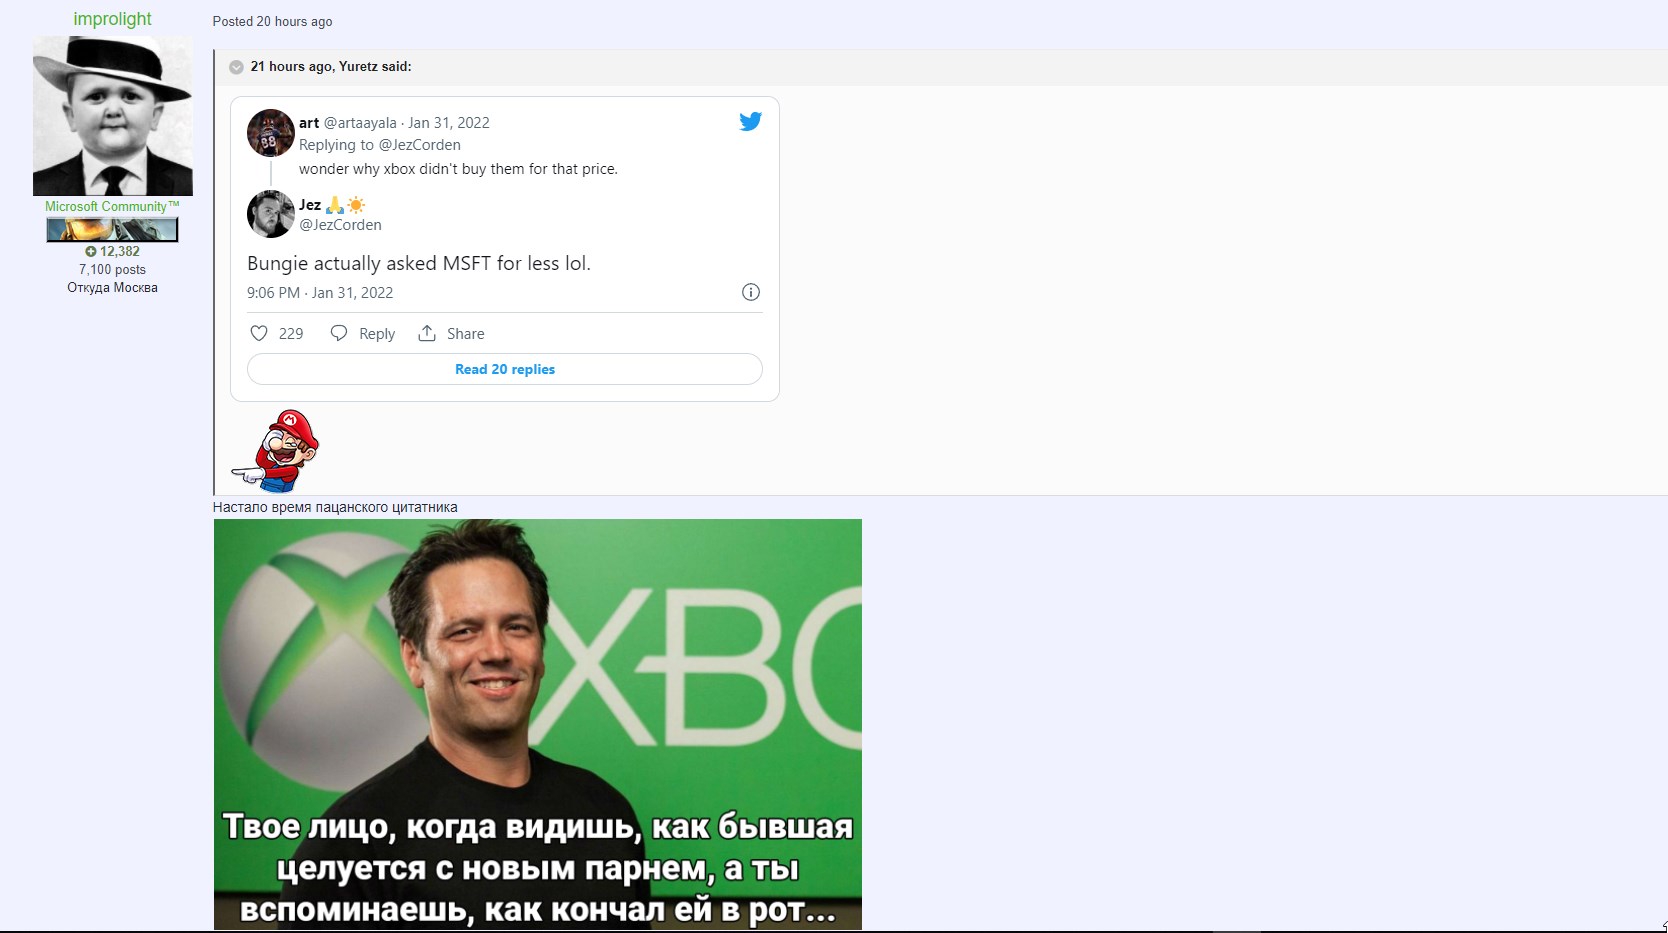The width and height of the screenshot is (1668, 933).
Task: Open the 'Posted 20 hours ago' timestamp
Action: [x=272, y=21]
